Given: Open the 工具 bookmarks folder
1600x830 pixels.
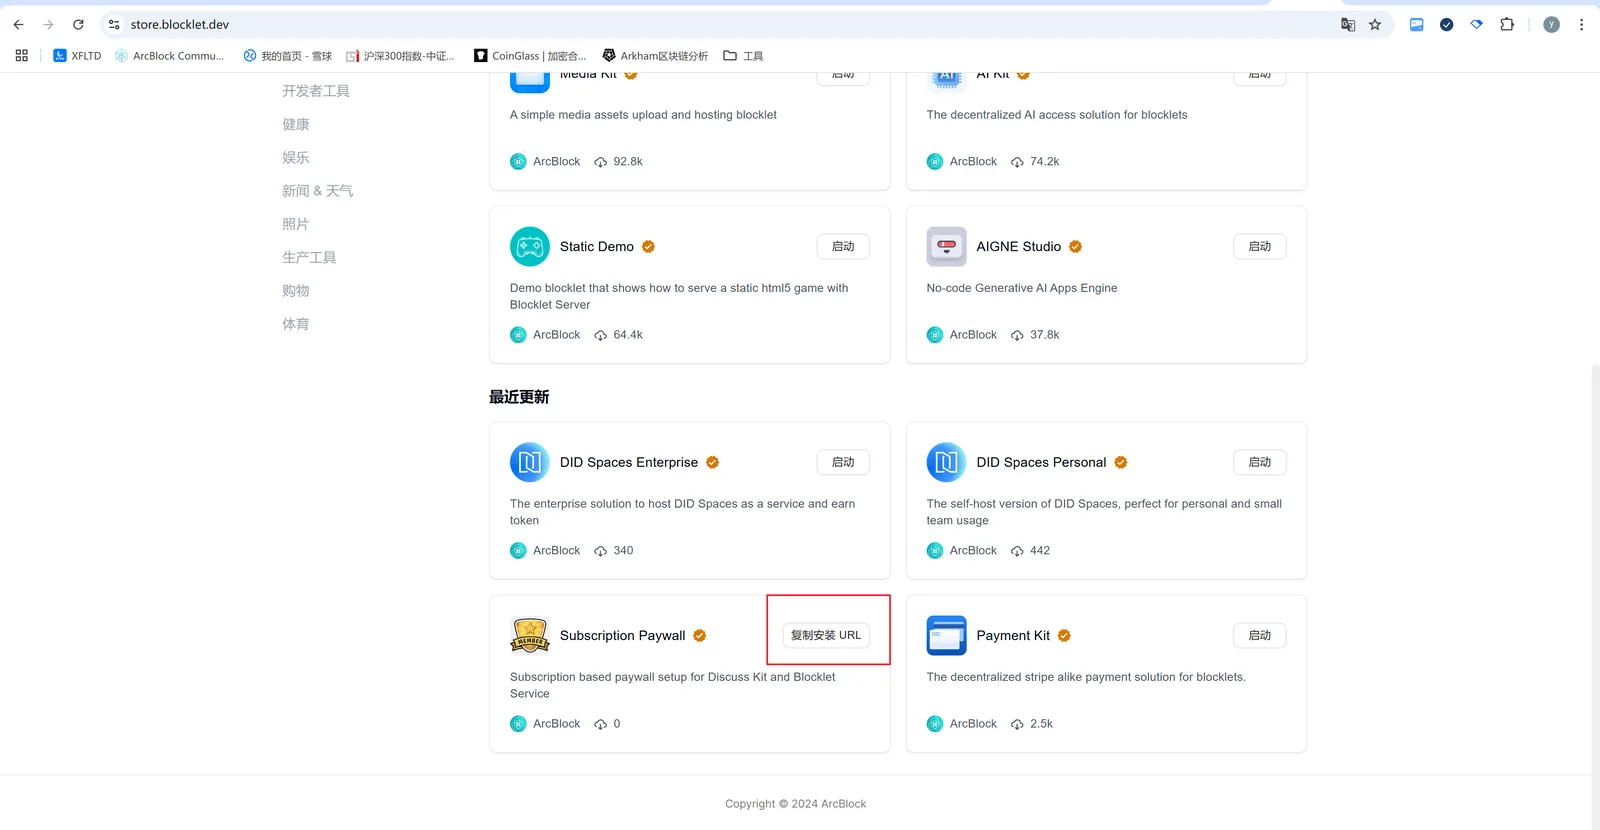Looking at the screenshot, I should pyautogui.click(x=743, y=56).
